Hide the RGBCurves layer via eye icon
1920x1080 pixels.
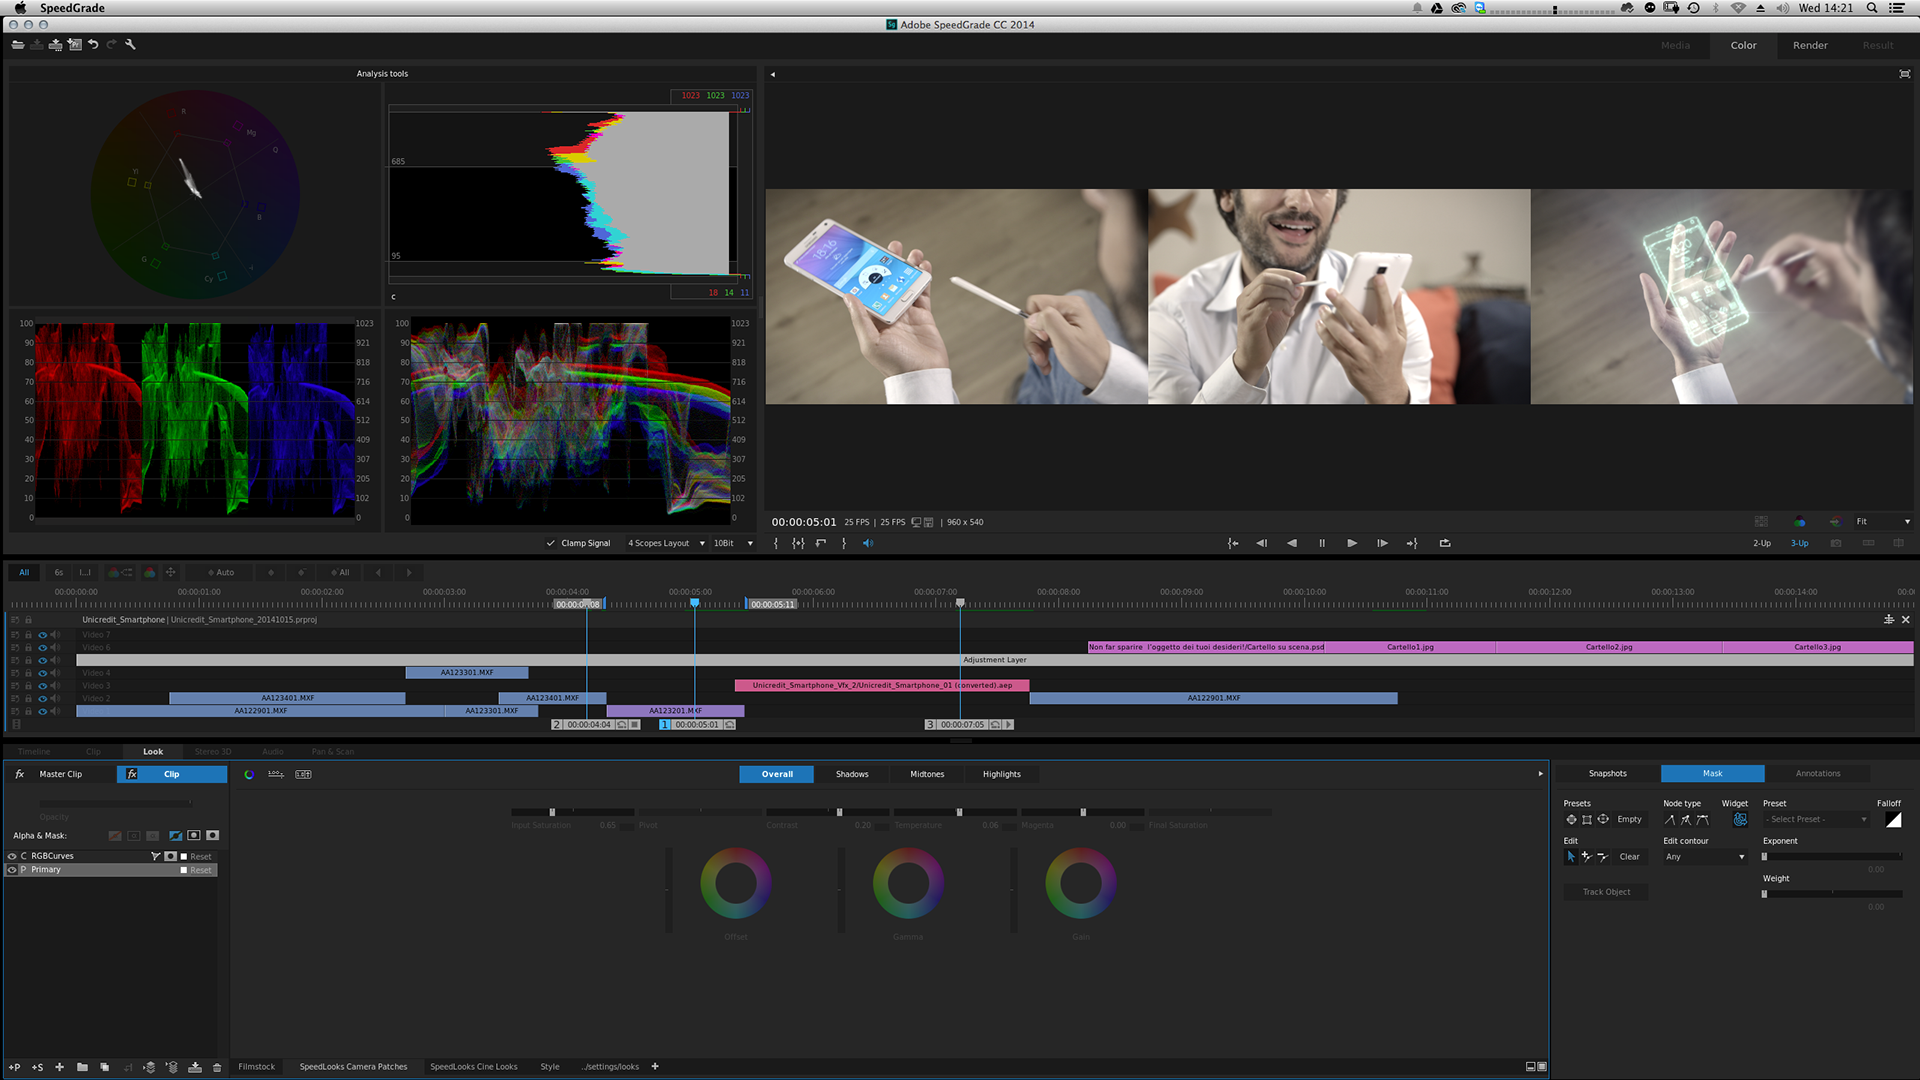12,856
